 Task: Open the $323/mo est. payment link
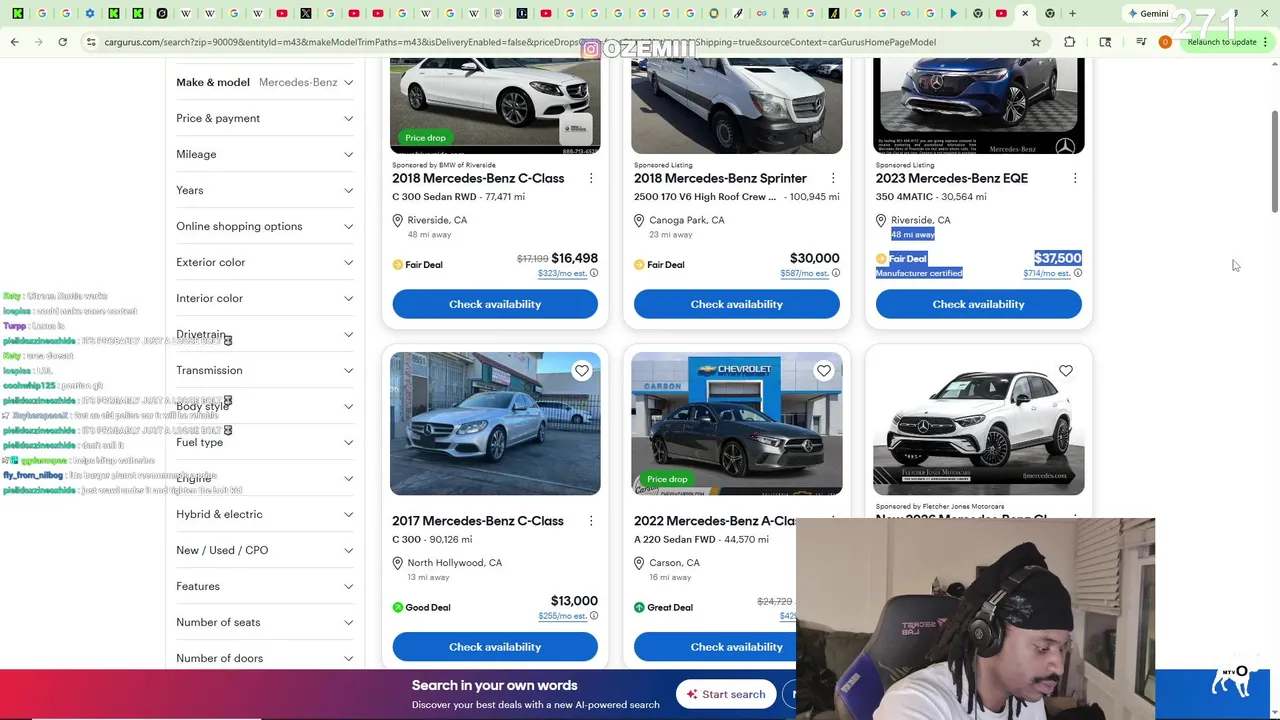click(x=562, y=273)
